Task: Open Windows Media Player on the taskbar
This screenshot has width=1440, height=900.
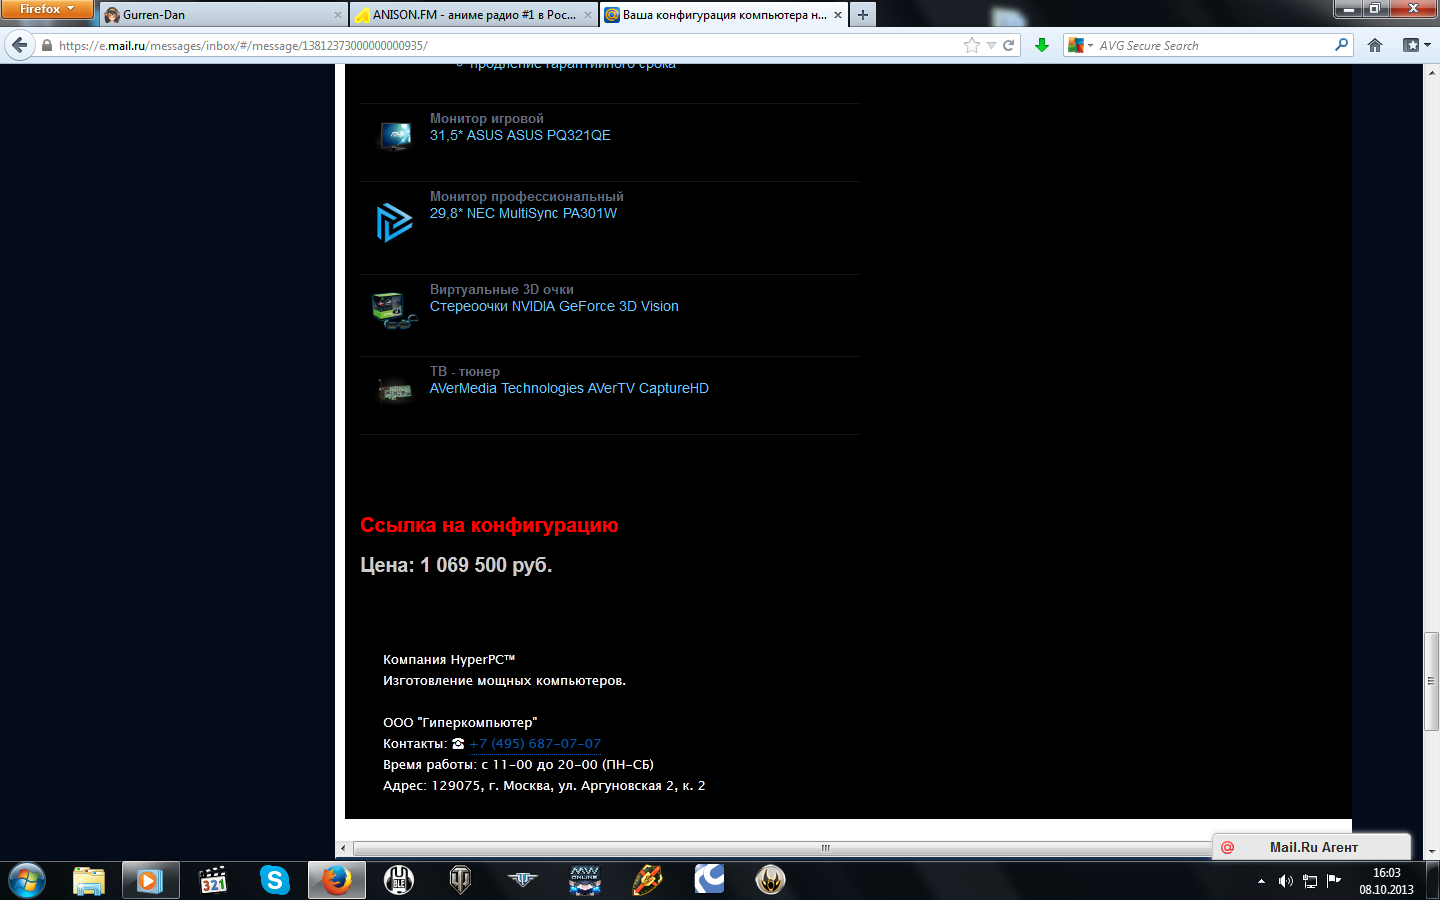Action: coord(150,880)
